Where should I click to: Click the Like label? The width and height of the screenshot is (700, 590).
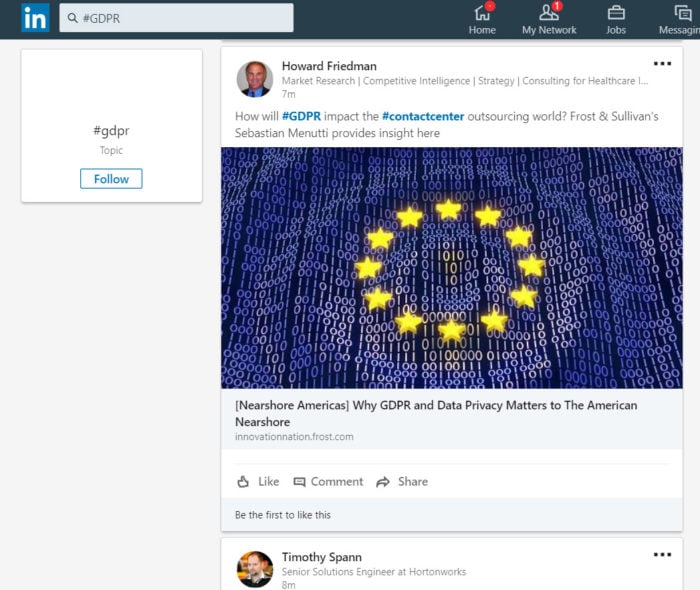pyautogui.click(x=268, y=482)
